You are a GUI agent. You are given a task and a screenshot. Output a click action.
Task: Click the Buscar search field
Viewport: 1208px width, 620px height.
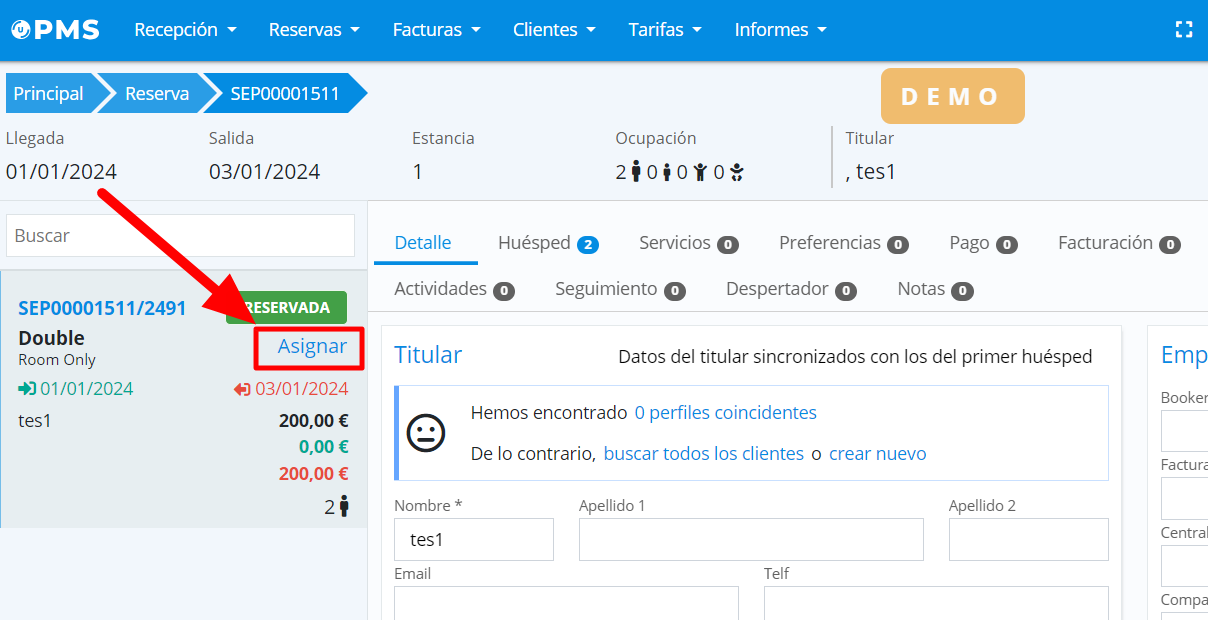pos(180,236)
